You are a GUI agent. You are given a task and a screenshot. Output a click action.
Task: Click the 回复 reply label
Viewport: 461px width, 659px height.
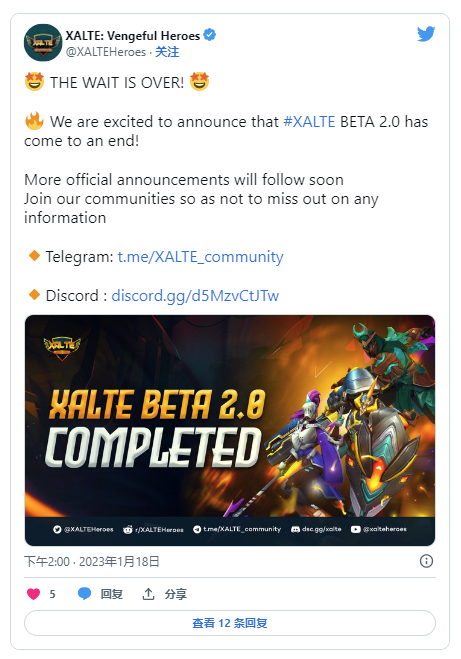pyautogui.click(x=111, y=594)
